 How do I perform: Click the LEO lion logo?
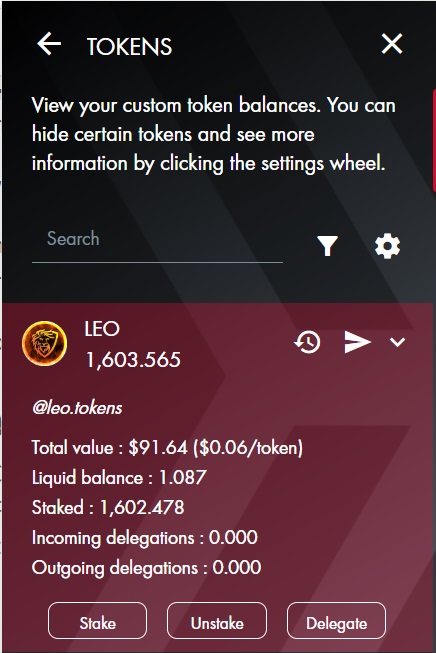45,344
